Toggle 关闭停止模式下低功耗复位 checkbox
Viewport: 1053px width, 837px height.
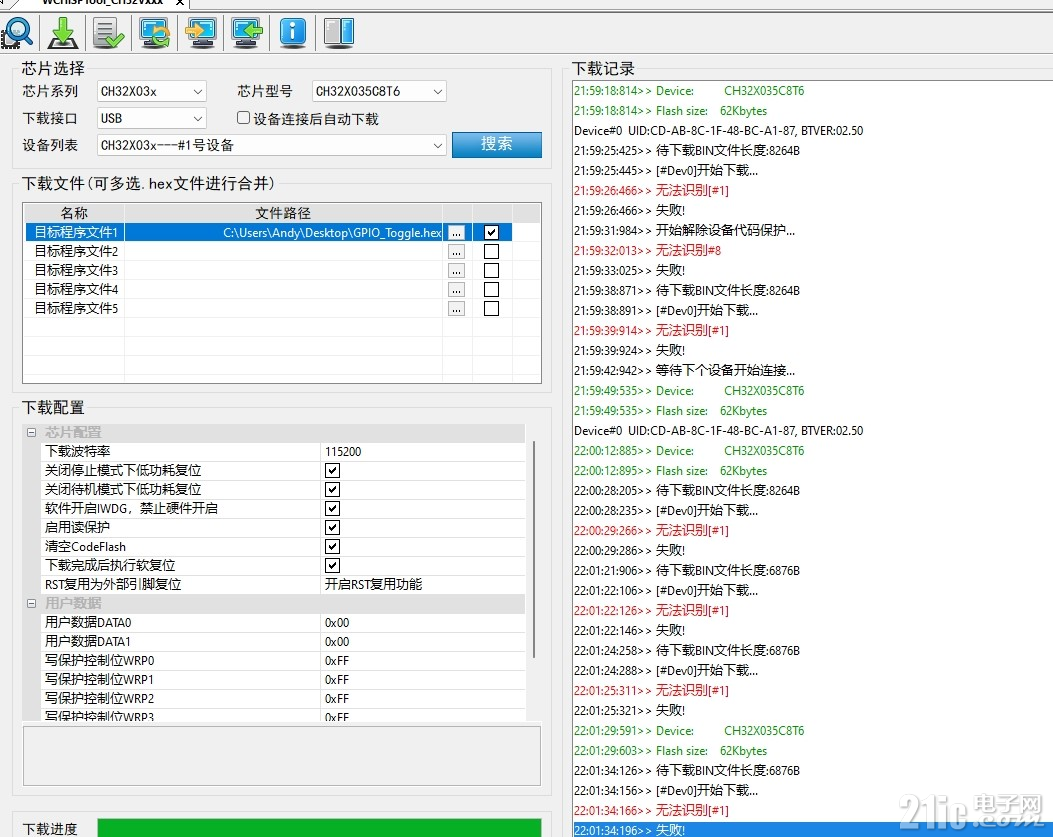coord(332,470)
